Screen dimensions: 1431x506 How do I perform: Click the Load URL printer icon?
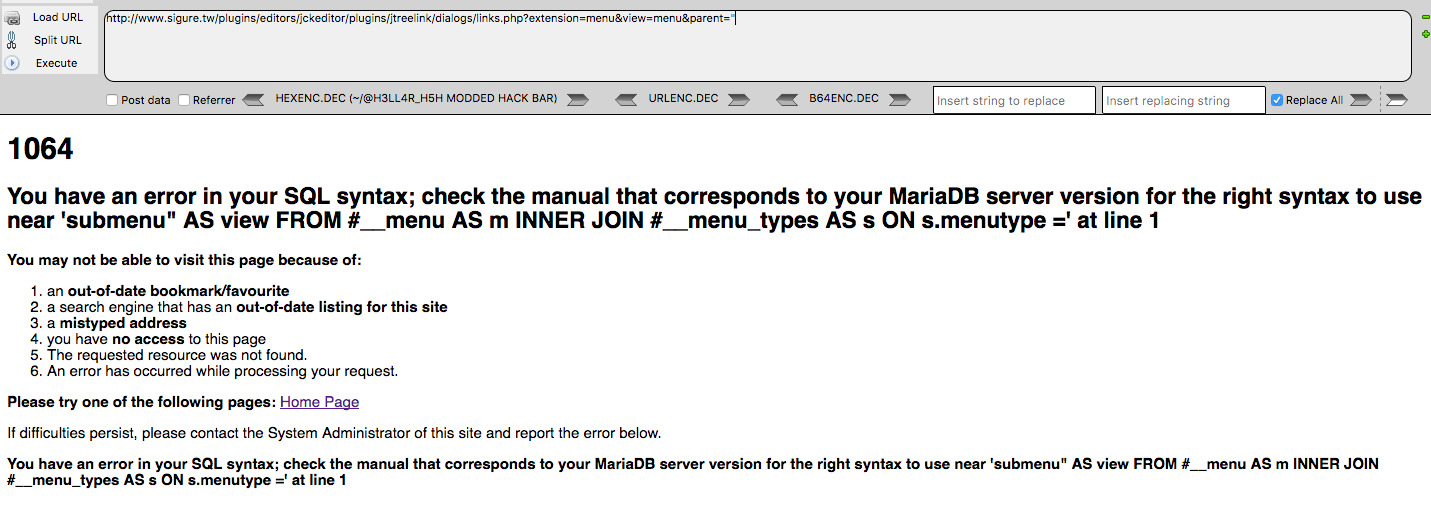12,17
